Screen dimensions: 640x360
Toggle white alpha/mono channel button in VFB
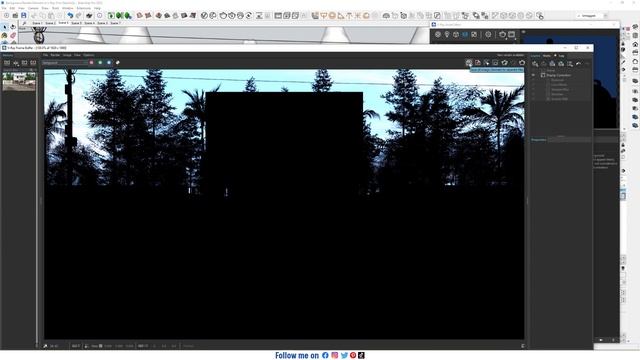coord(118,62)
